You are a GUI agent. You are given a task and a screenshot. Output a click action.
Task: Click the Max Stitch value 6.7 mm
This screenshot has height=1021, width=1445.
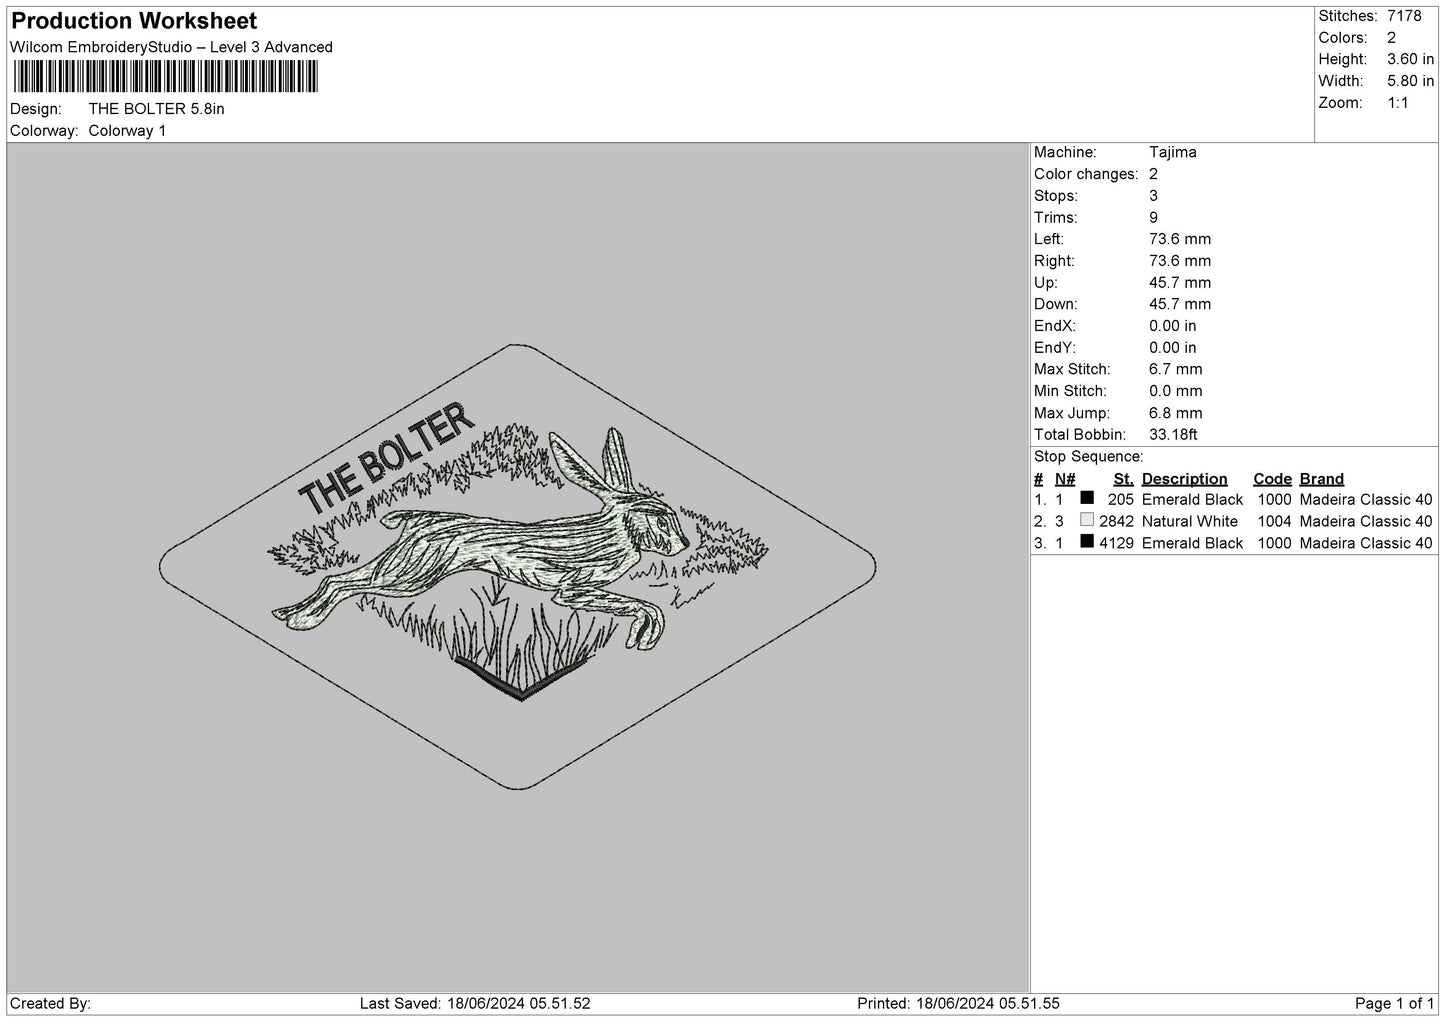[1176, 370]
